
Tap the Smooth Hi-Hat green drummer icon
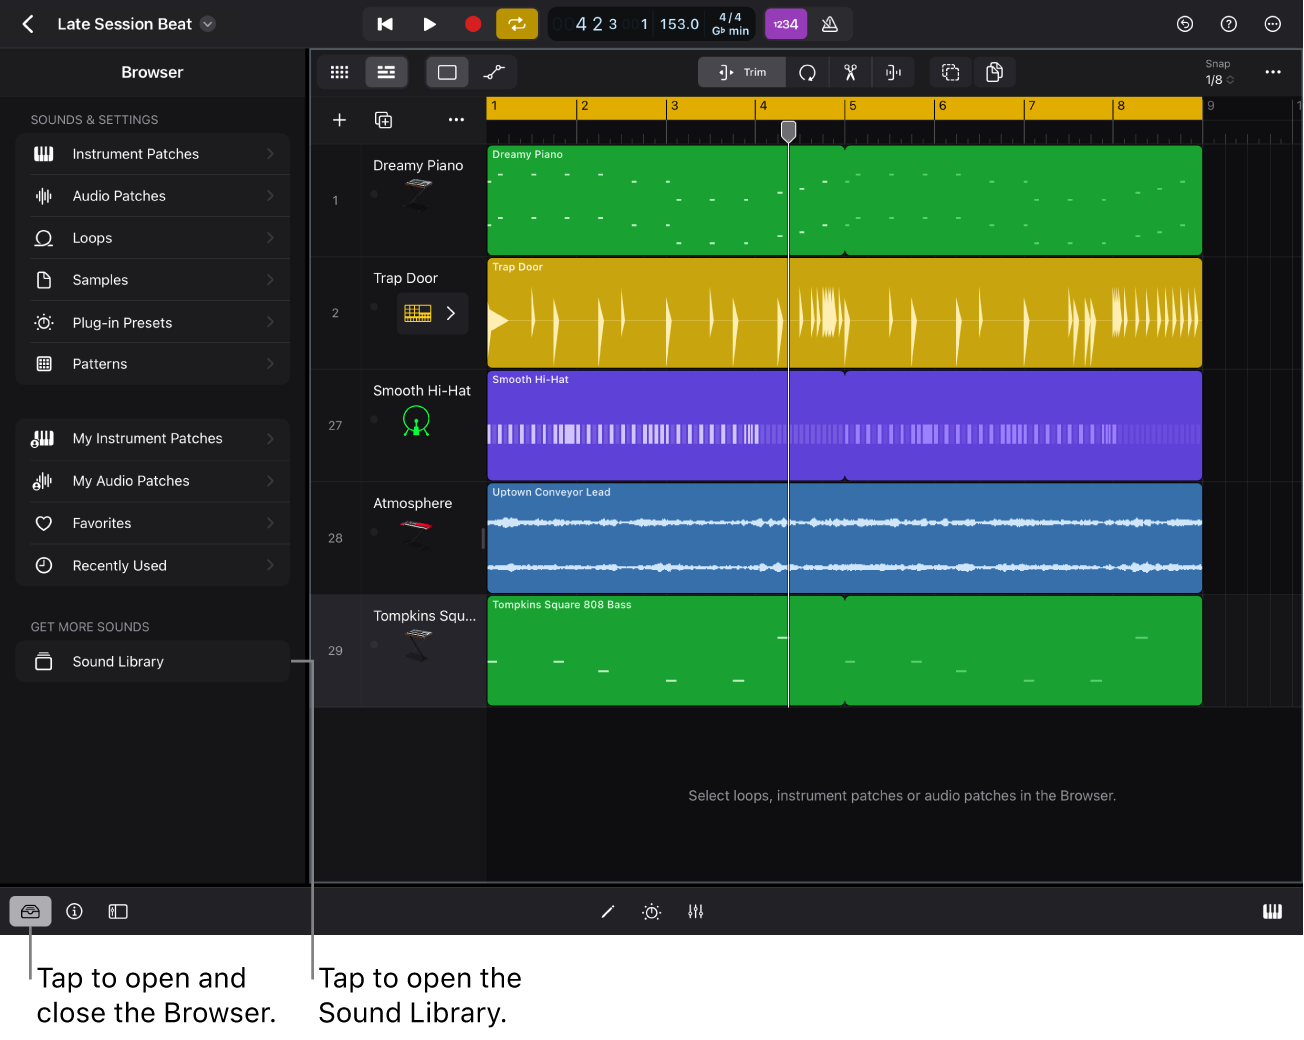click(x=416, y=421)
